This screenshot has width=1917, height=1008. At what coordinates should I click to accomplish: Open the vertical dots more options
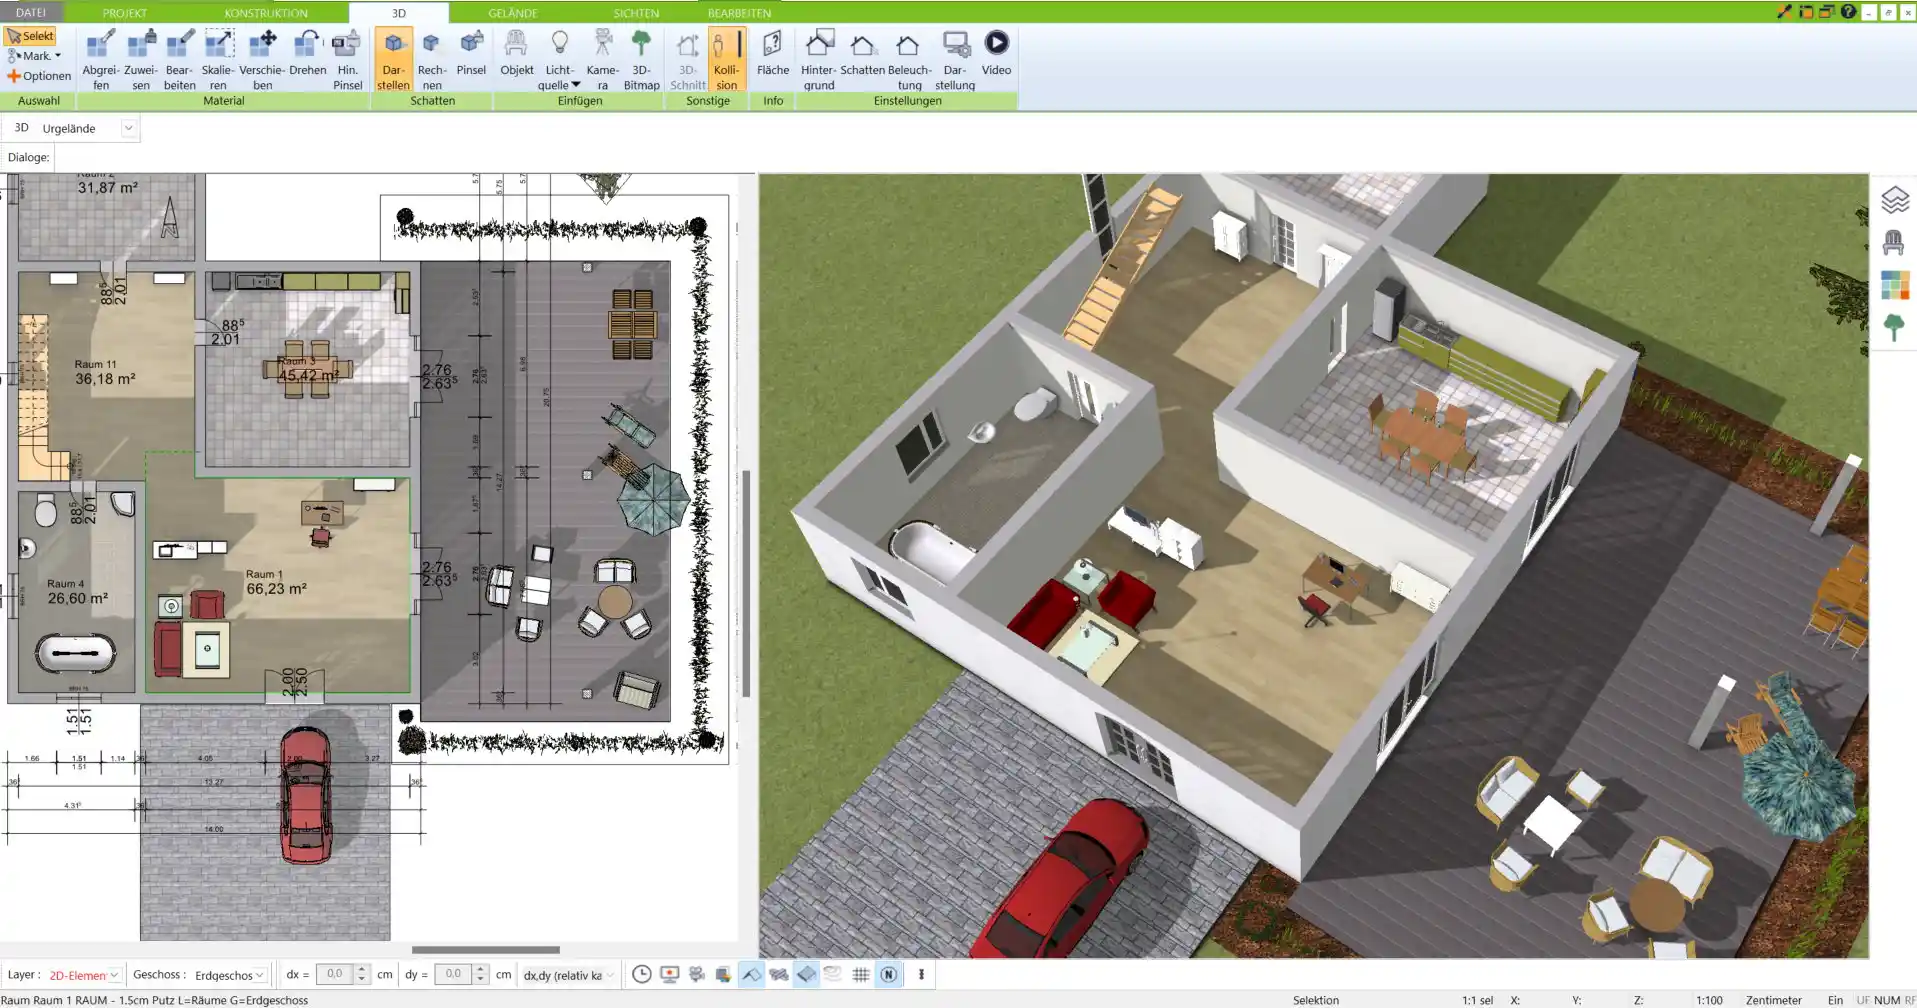click(921, 974)
